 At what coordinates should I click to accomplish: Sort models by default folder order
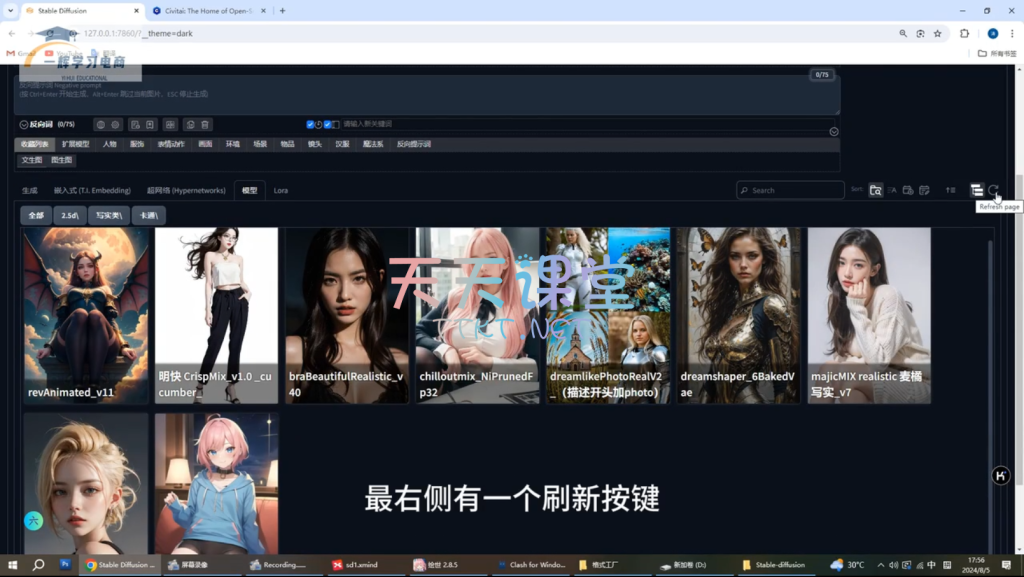[x=876, y=190]
